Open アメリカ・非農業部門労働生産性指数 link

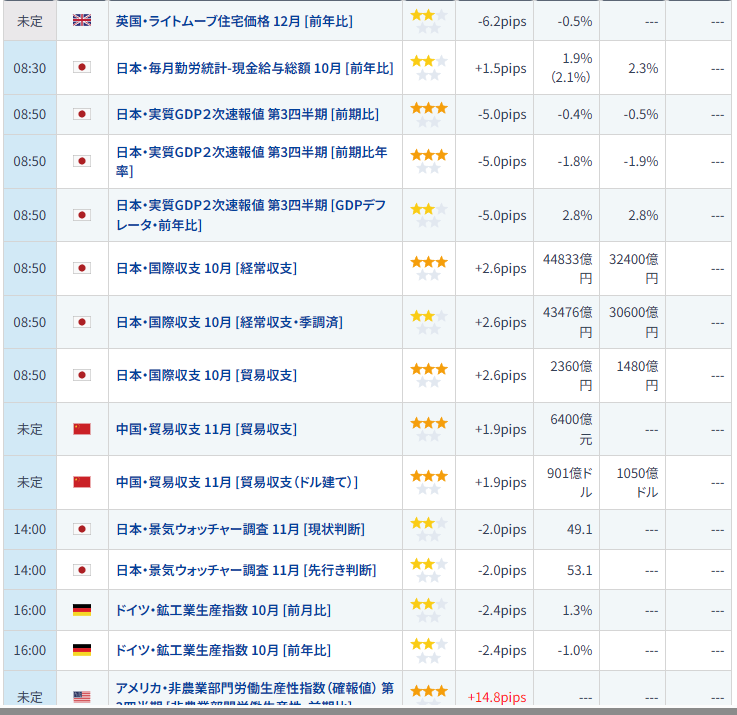(254, 689)
